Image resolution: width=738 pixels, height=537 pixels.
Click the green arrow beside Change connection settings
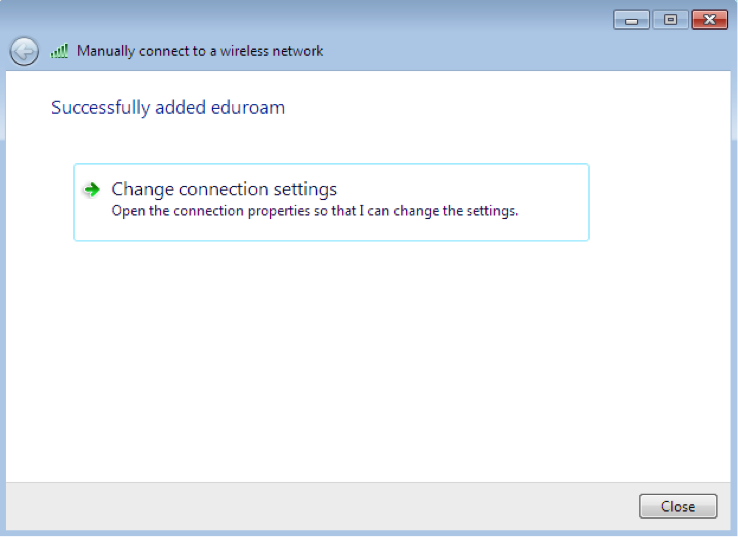[92, 190]
